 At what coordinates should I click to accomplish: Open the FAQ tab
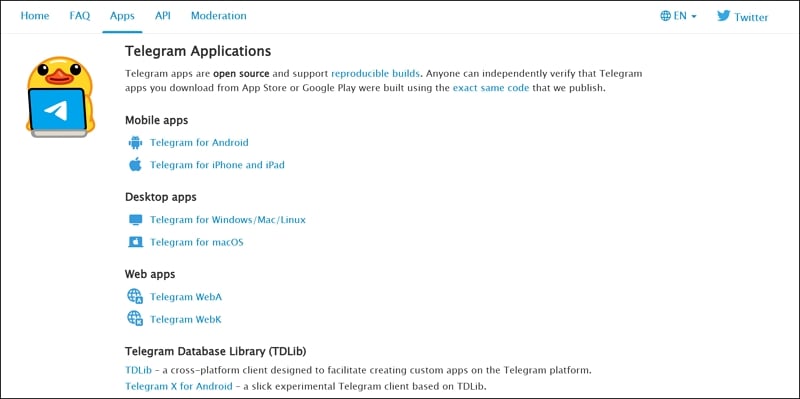click(80, 16)
